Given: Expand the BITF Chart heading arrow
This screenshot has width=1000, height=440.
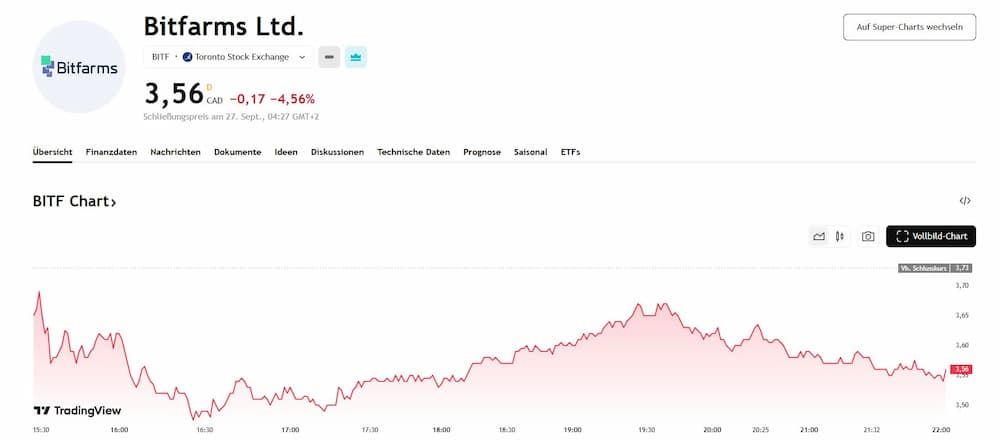Looking at the screenshot, I should tap(113, 202).
